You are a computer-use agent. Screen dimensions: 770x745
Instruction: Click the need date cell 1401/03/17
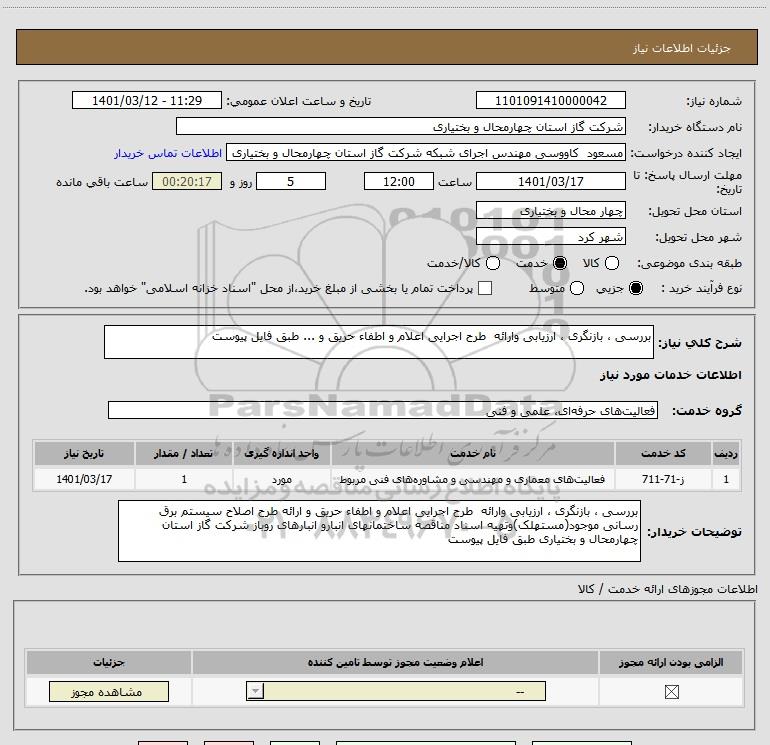(x=84, y=479)
